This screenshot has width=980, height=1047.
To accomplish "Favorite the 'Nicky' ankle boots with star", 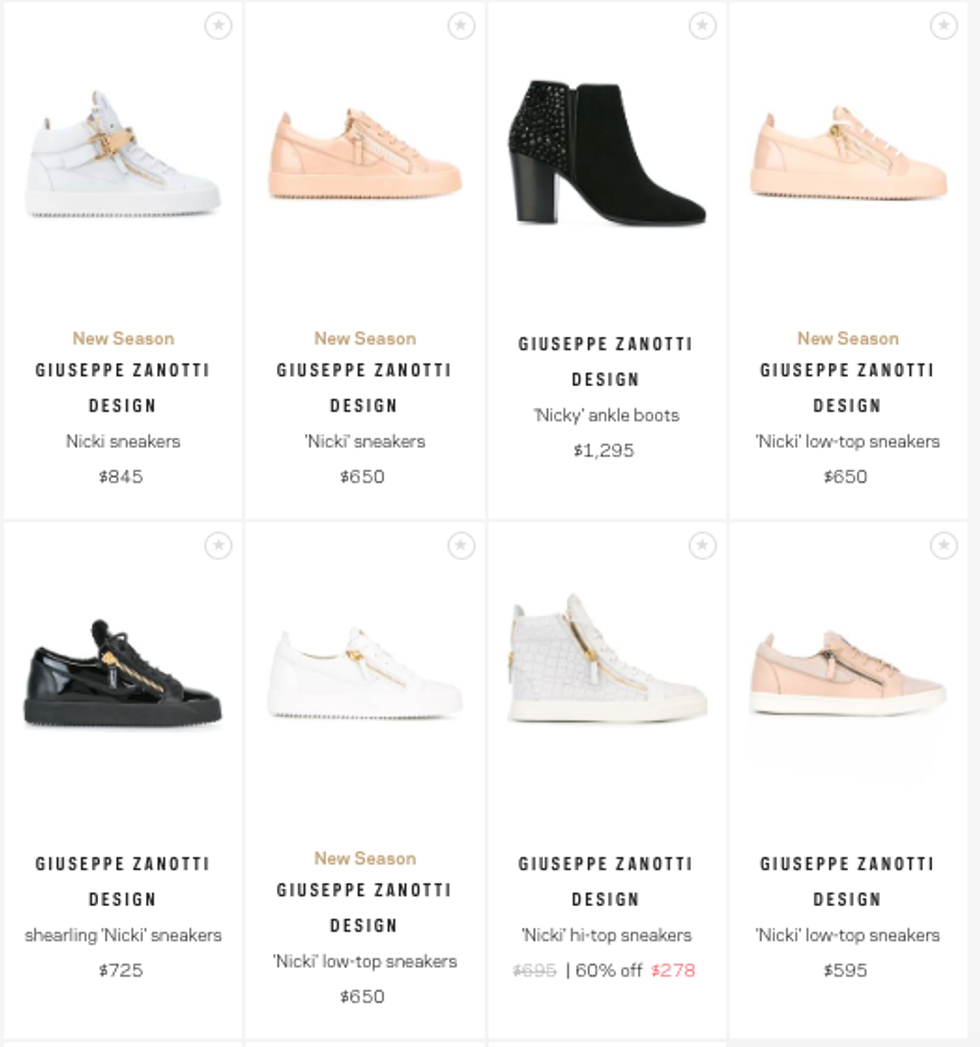I will 702,25.
